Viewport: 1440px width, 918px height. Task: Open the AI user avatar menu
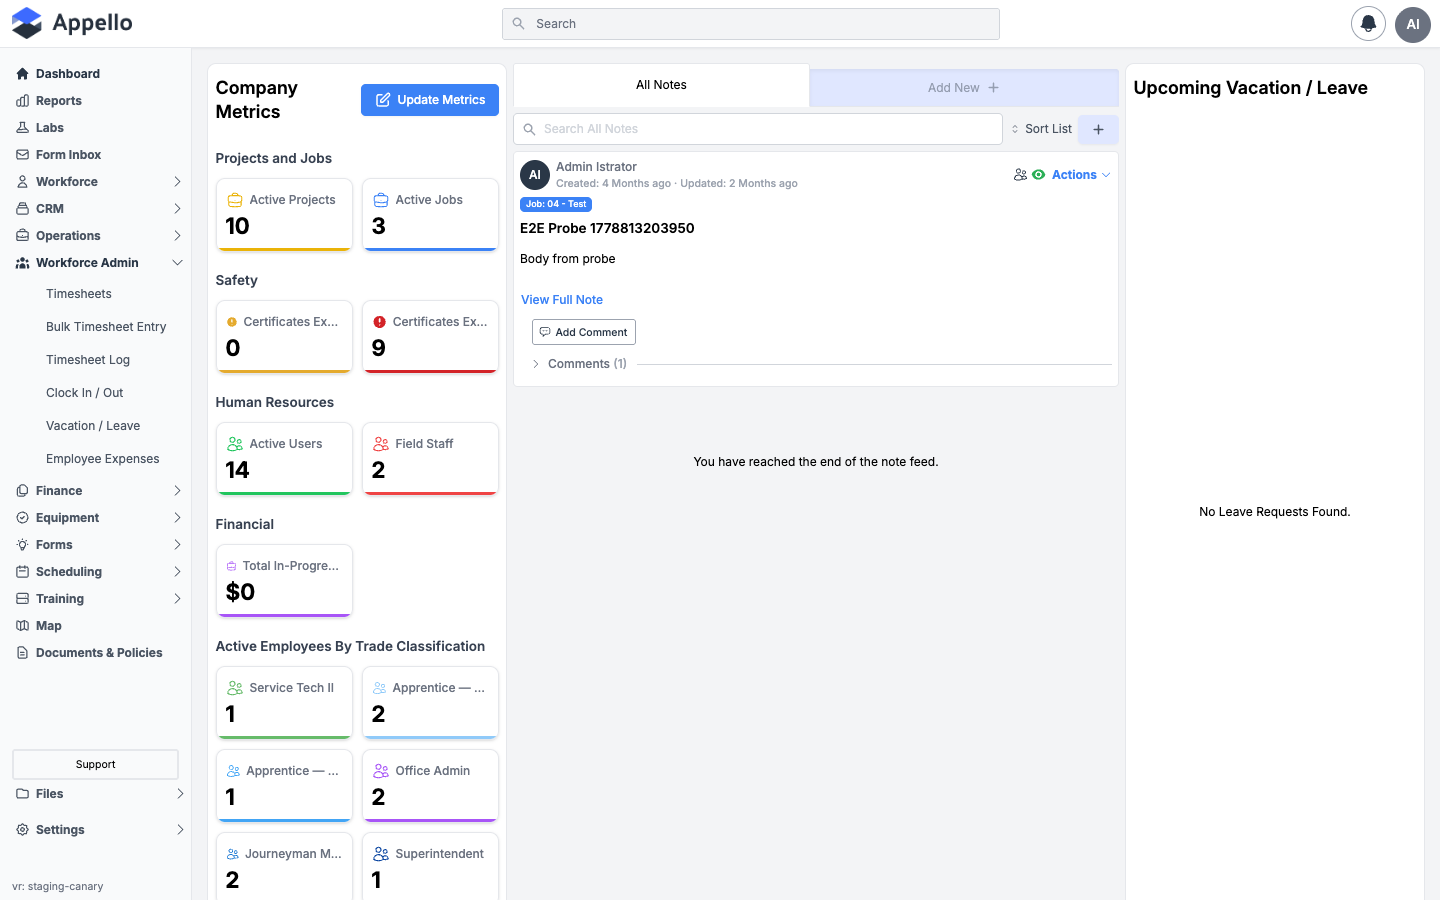[1413, 24]
